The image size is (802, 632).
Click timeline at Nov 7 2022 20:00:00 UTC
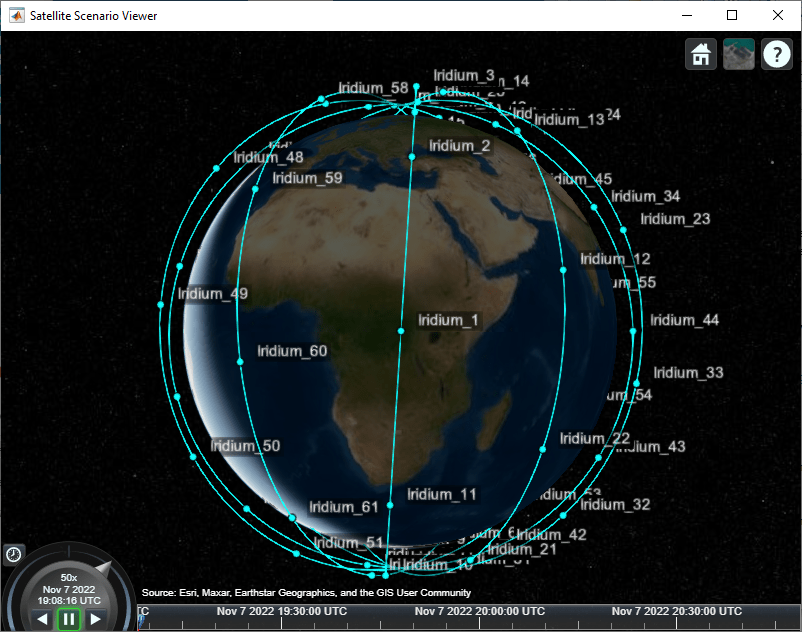click(x=480, y=612)
